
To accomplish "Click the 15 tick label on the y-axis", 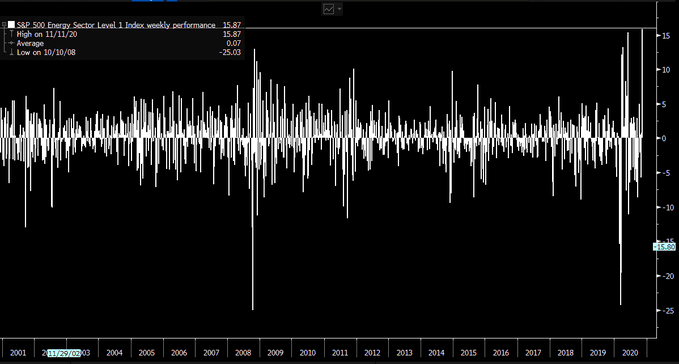I will pyautogui.click(x=666, y=35).
